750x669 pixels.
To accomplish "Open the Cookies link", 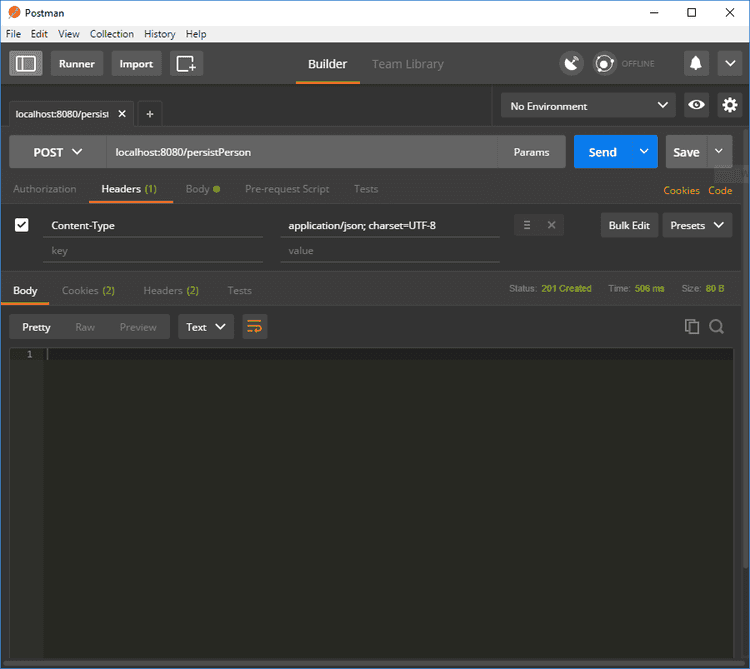I will click(x=681, y=190).
